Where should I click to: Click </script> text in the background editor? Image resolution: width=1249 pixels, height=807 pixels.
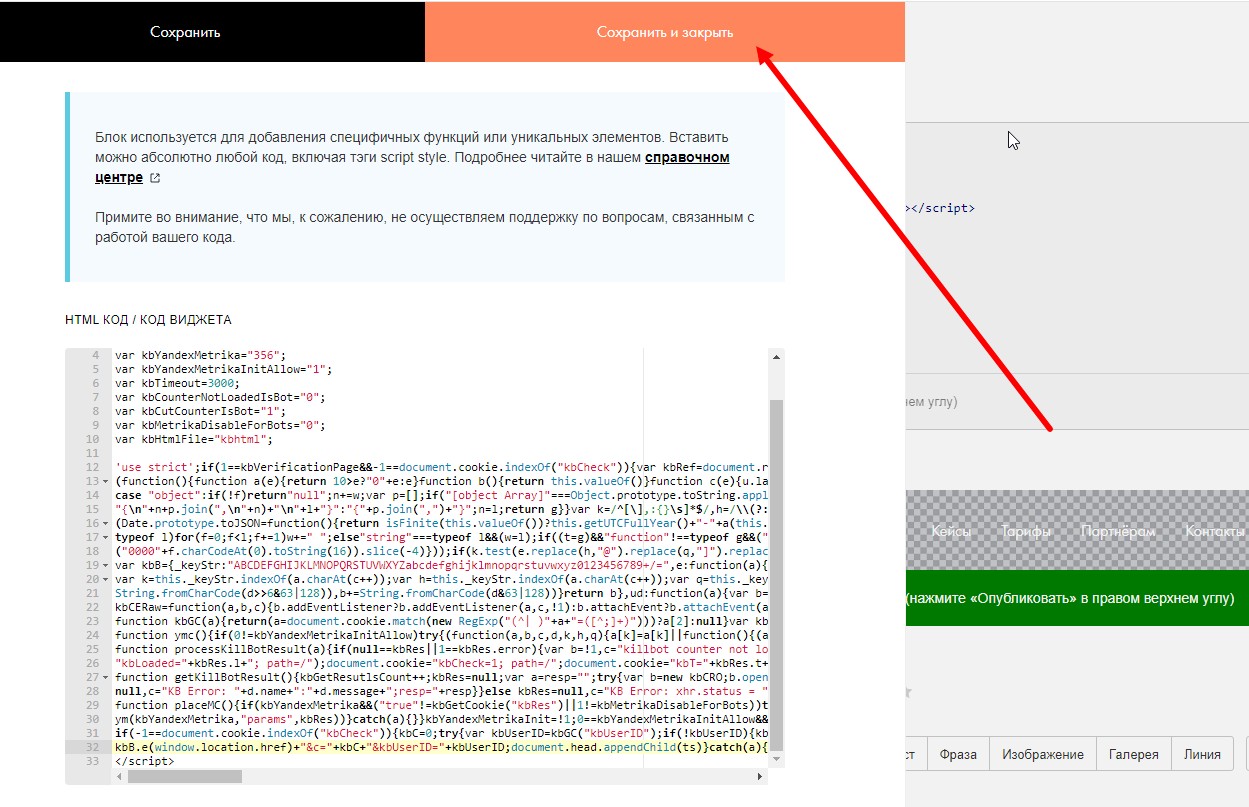click(944, 209)
